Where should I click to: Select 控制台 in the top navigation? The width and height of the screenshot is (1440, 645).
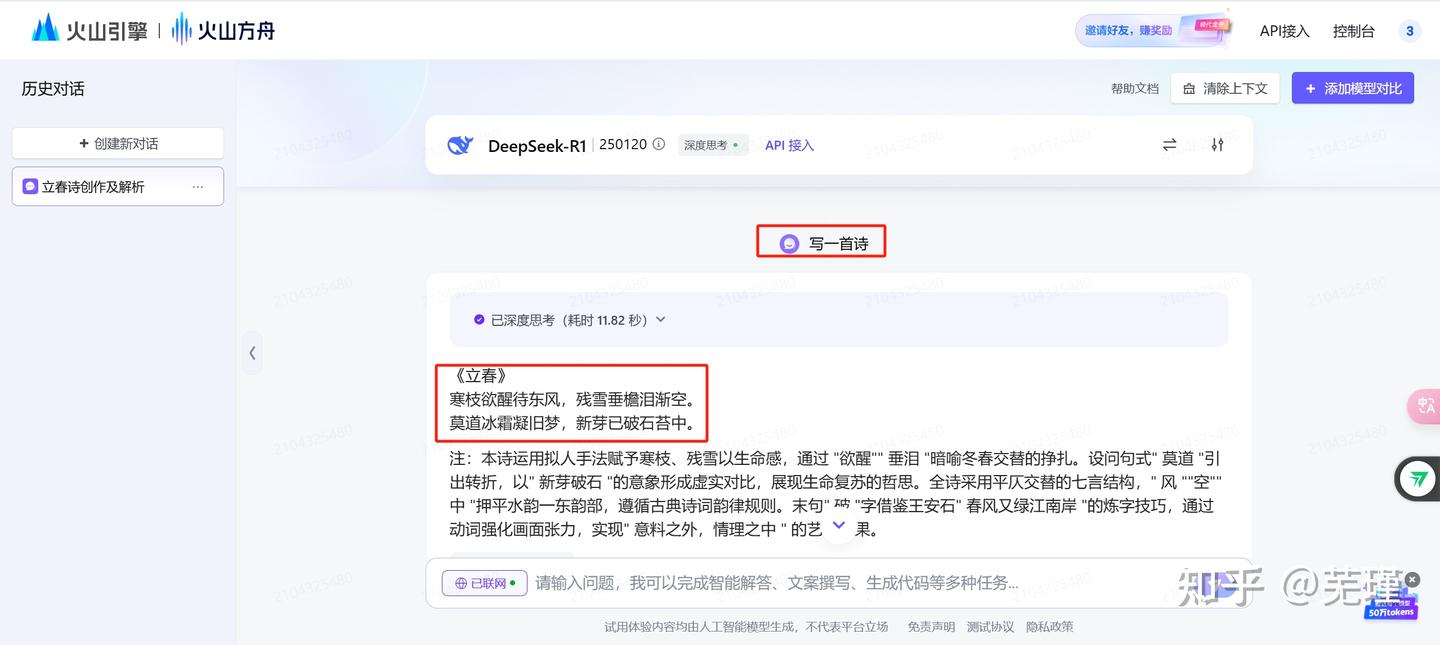[1353, 31]
